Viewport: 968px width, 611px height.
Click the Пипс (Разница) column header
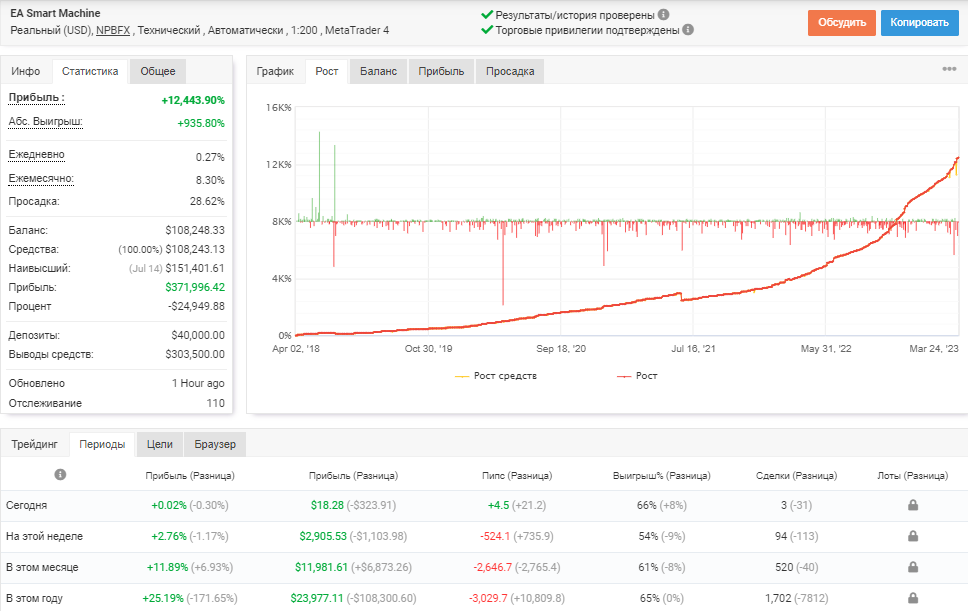coord(517,475)
